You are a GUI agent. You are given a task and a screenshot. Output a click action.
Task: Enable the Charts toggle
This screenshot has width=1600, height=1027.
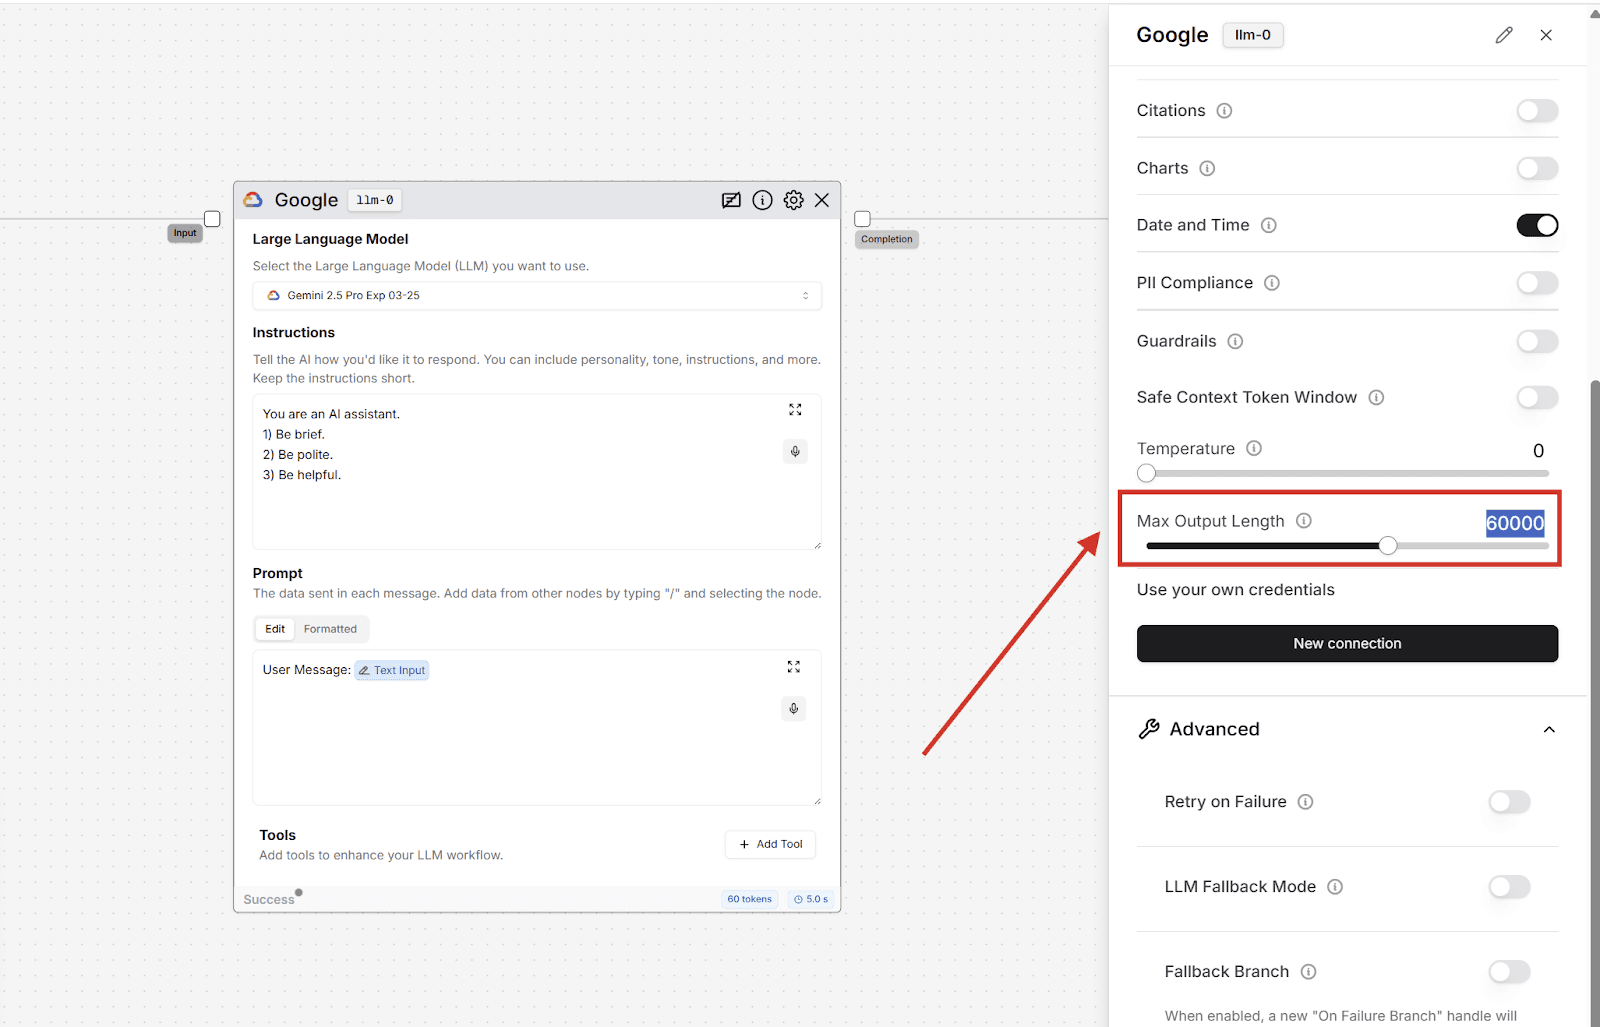pyautogui.click(x=1537, y=168)
